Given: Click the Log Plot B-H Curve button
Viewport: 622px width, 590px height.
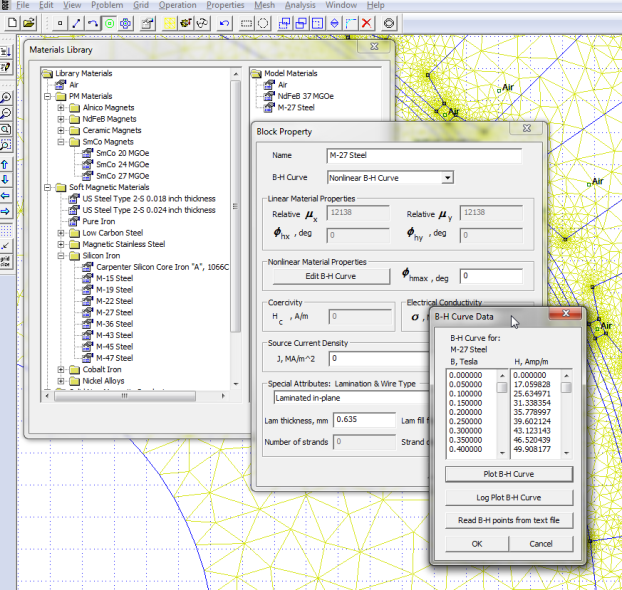Looking at the screenshot, I should coord(509,498).
